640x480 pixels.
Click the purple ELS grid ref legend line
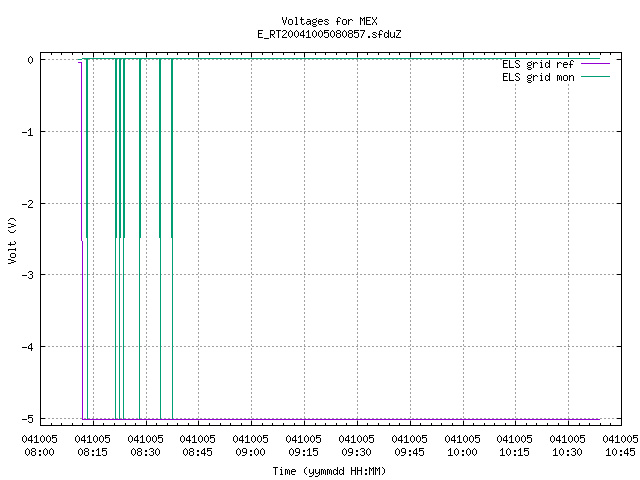pyautogui.click(x=595, y=64)
